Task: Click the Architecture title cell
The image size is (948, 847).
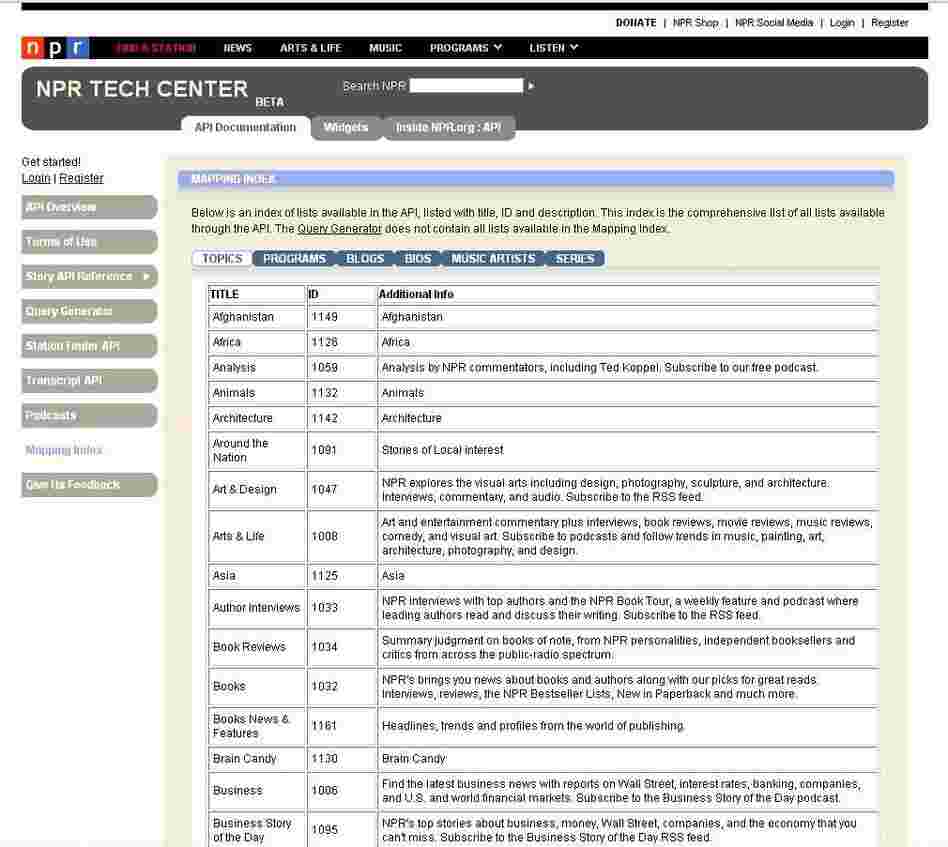Action: [x=257, y=419]
